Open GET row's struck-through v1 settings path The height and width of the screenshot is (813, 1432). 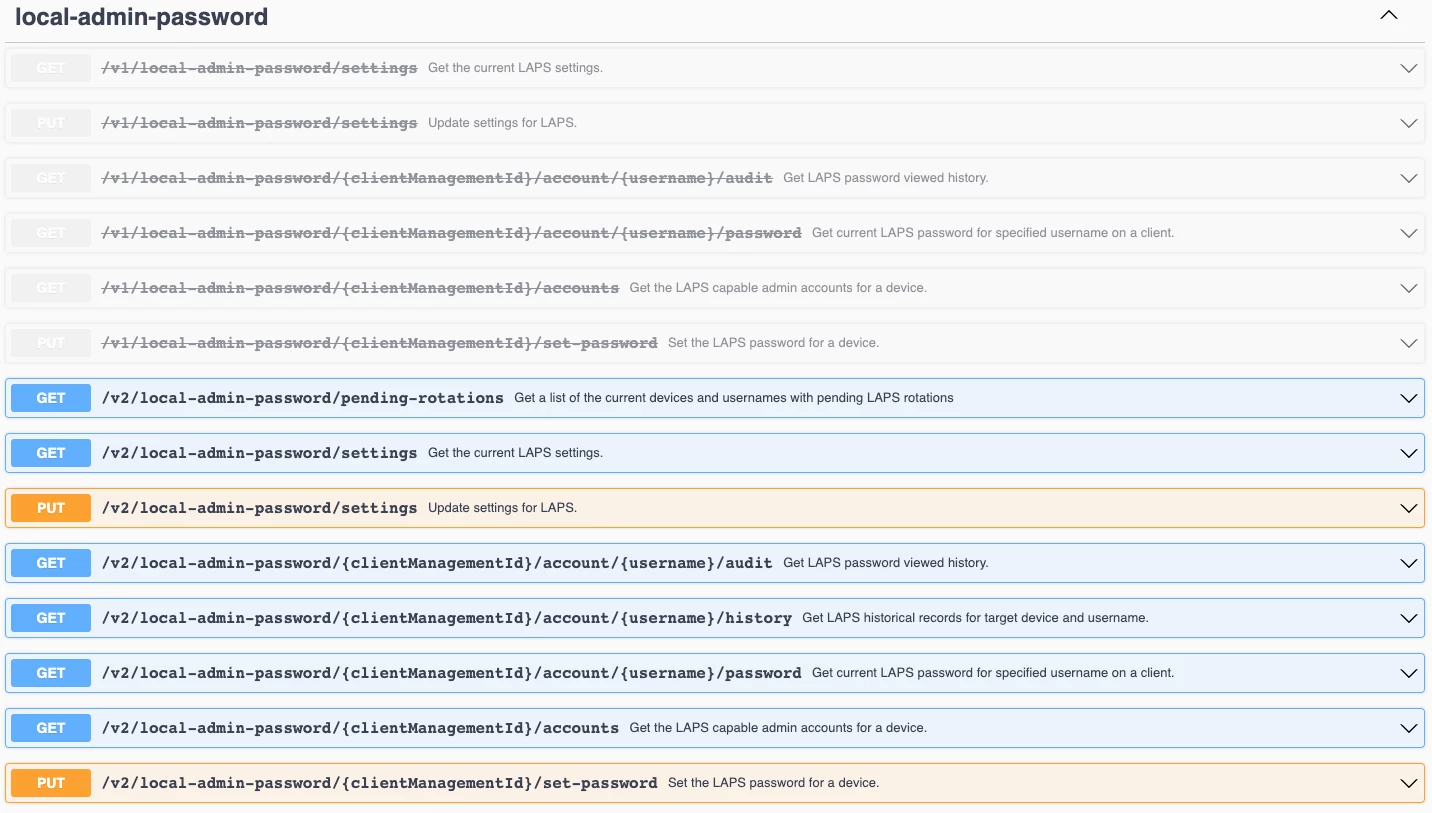[259, 68]
